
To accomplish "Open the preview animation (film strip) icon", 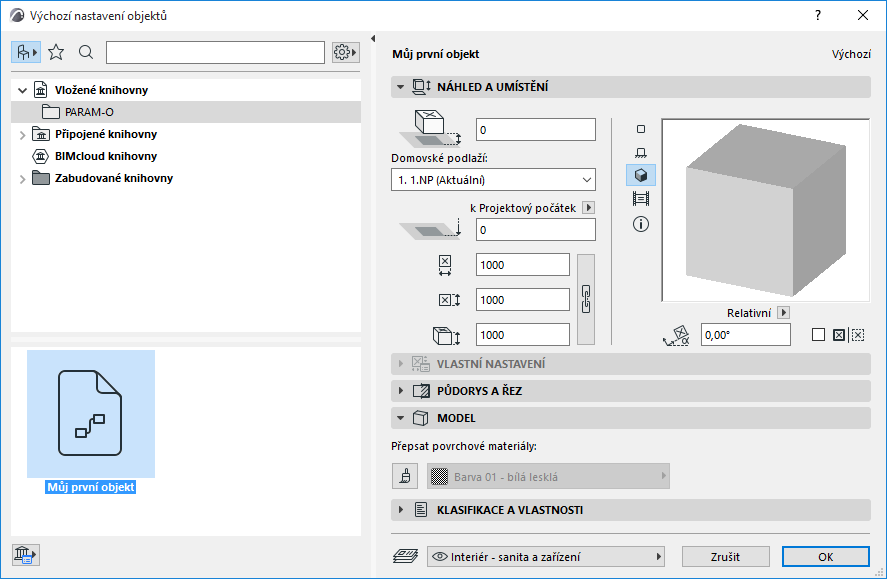I will [x=641, y=199].
